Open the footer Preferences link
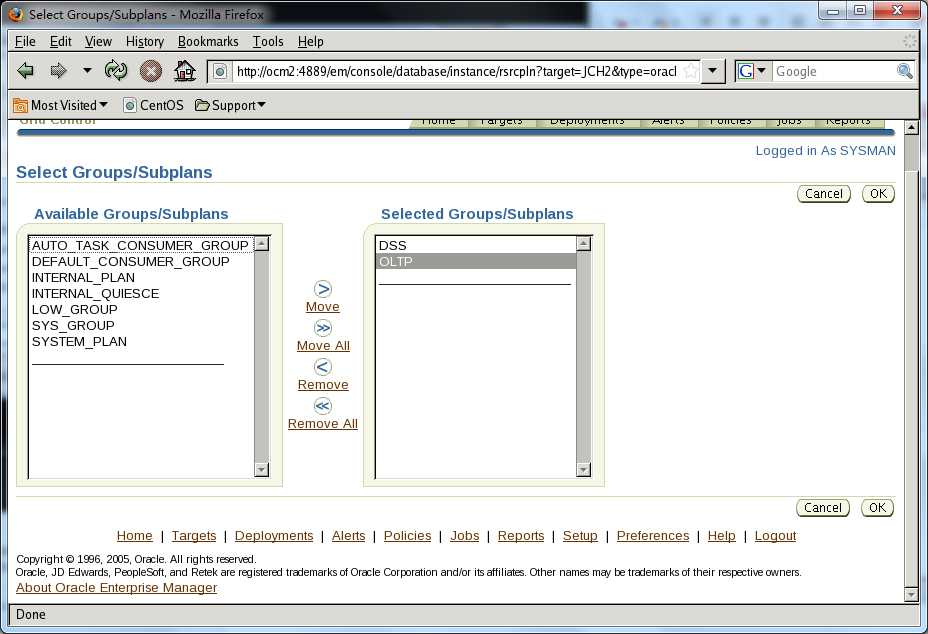Viewport: 928px width, 634px height. click(653, 536)
